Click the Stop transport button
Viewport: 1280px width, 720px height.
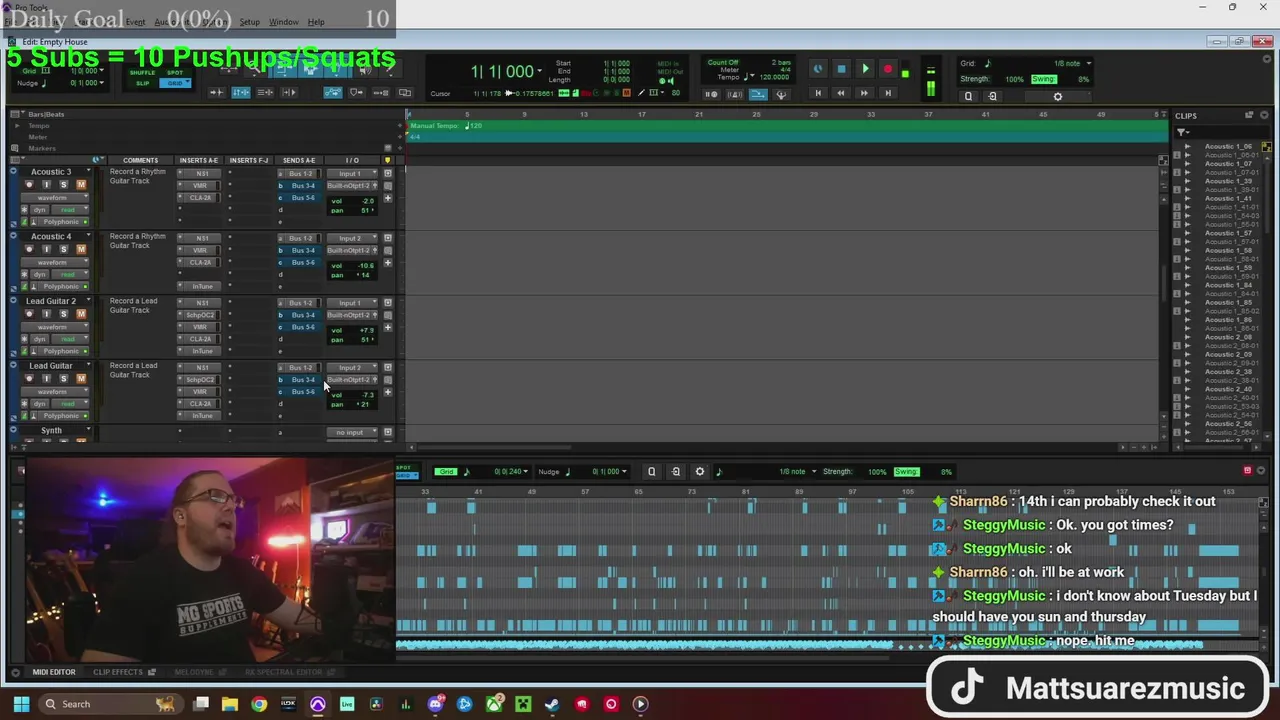(x=841, y=69)
